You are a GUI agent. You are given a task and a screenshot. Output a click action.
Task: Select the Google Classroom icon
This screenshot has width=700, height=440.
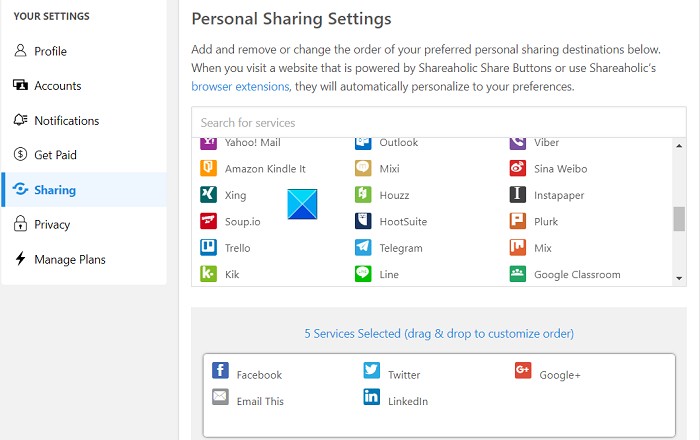[517, 274]
